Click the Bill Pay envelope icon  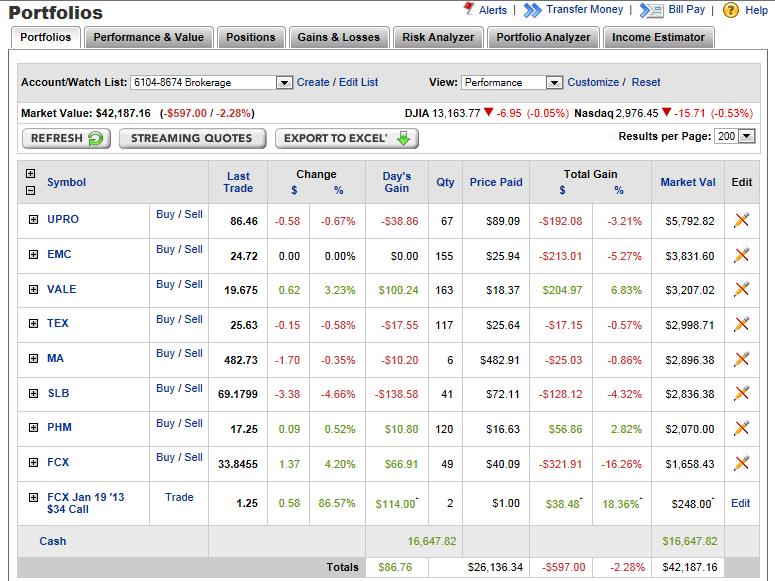tap(651, 10)
